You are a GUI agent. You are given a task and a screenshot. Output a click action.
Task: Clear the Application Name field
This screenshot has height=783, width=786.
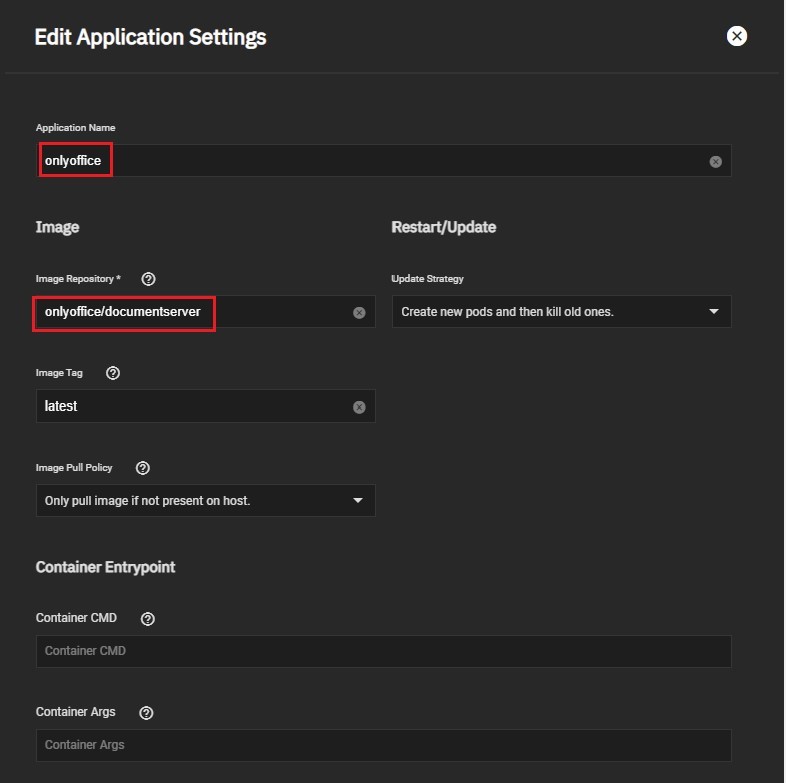(715, 161)
